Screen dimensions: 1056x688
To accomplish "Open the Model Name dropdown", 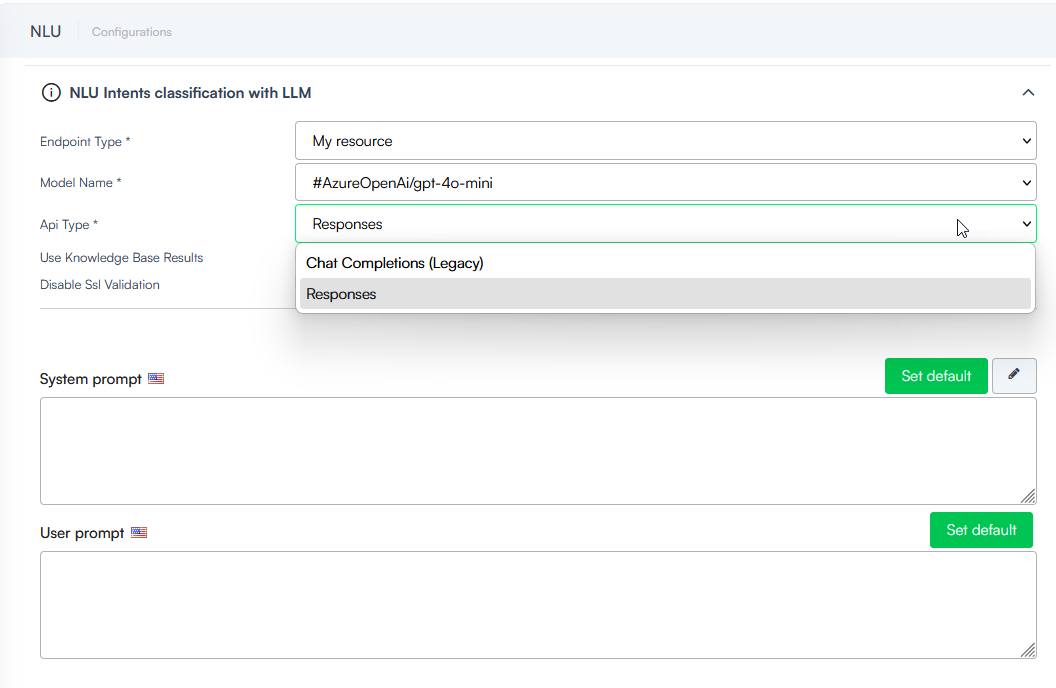I will [x=665, y=183].
